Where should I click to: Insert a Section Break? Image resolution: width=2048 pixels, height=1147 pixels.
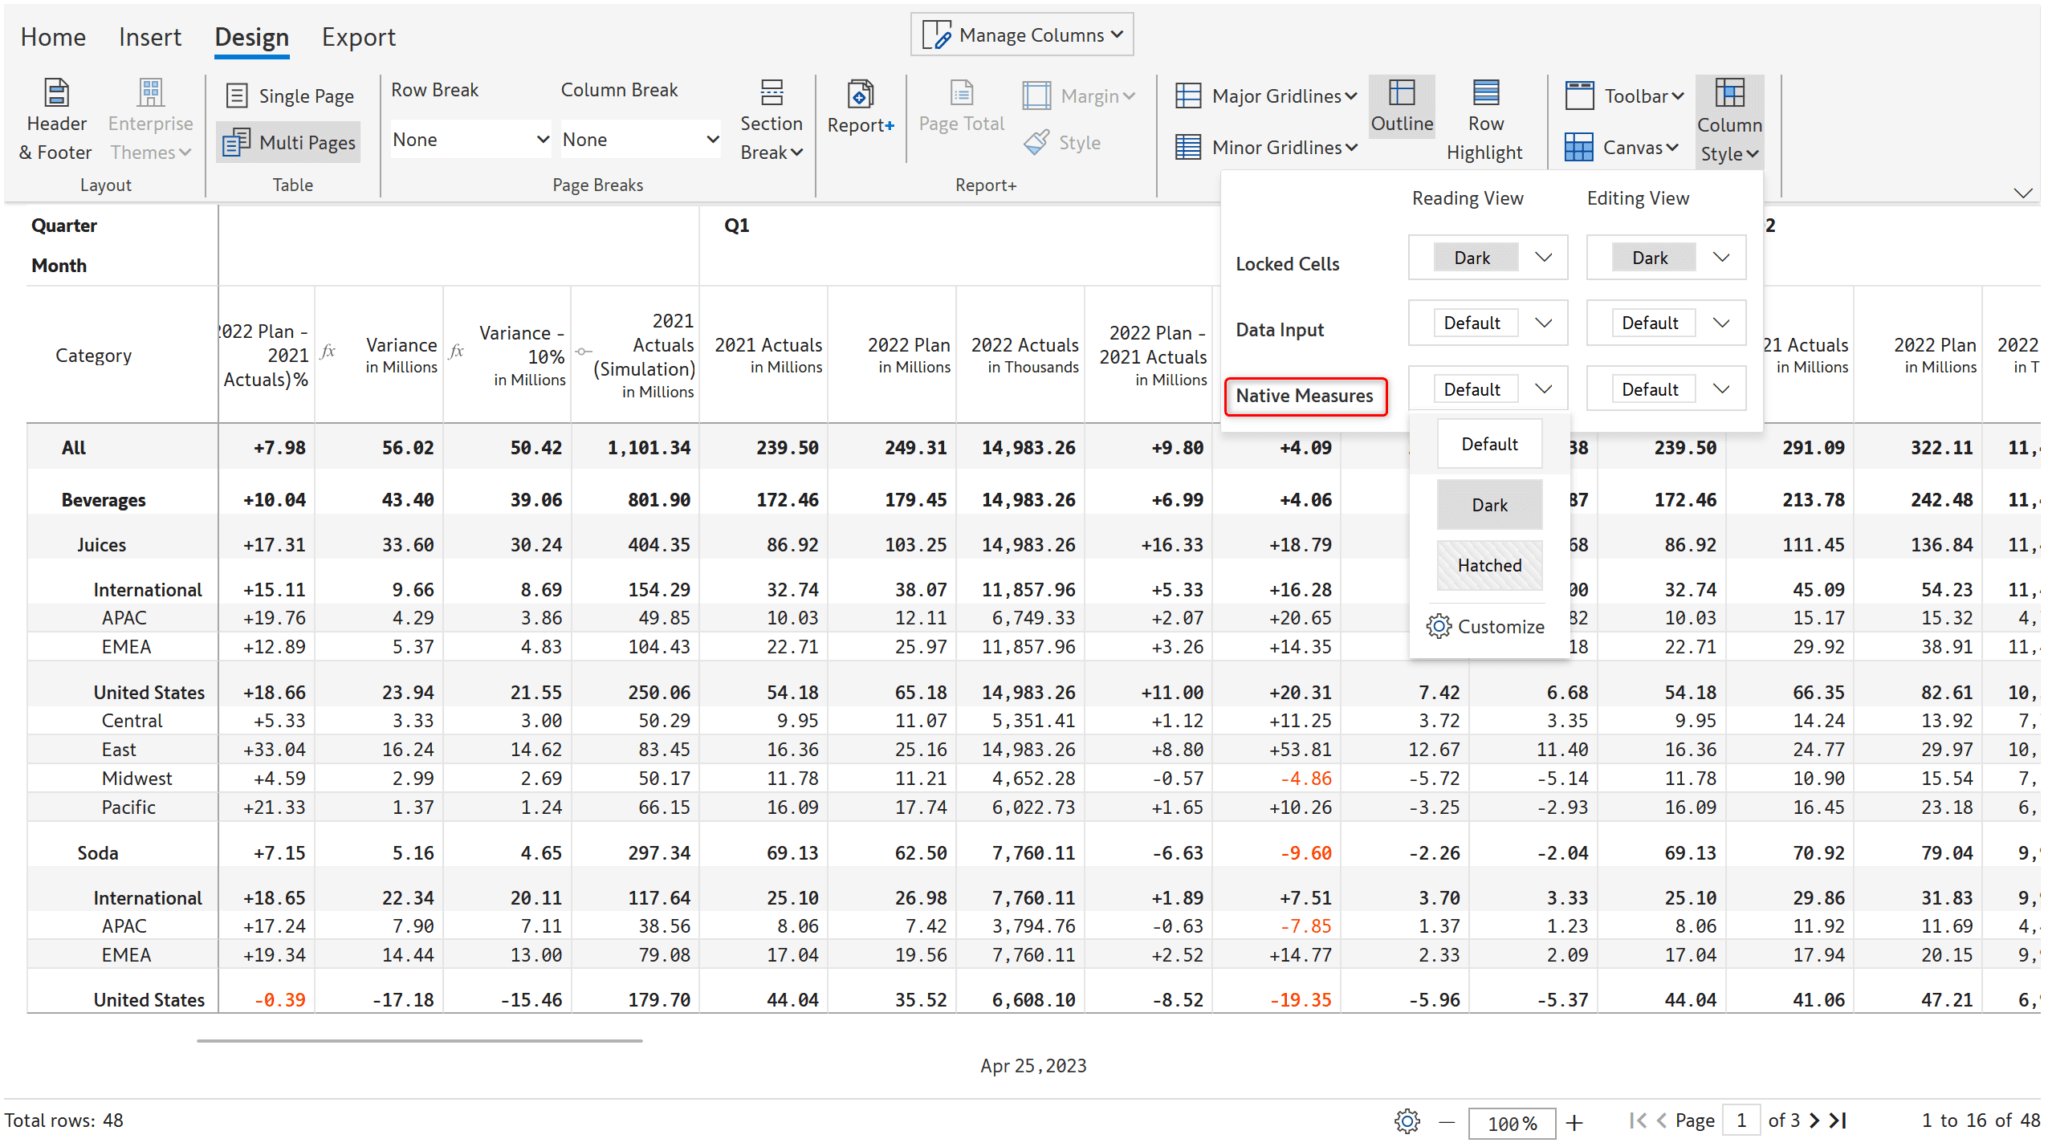tap(771, 120)
